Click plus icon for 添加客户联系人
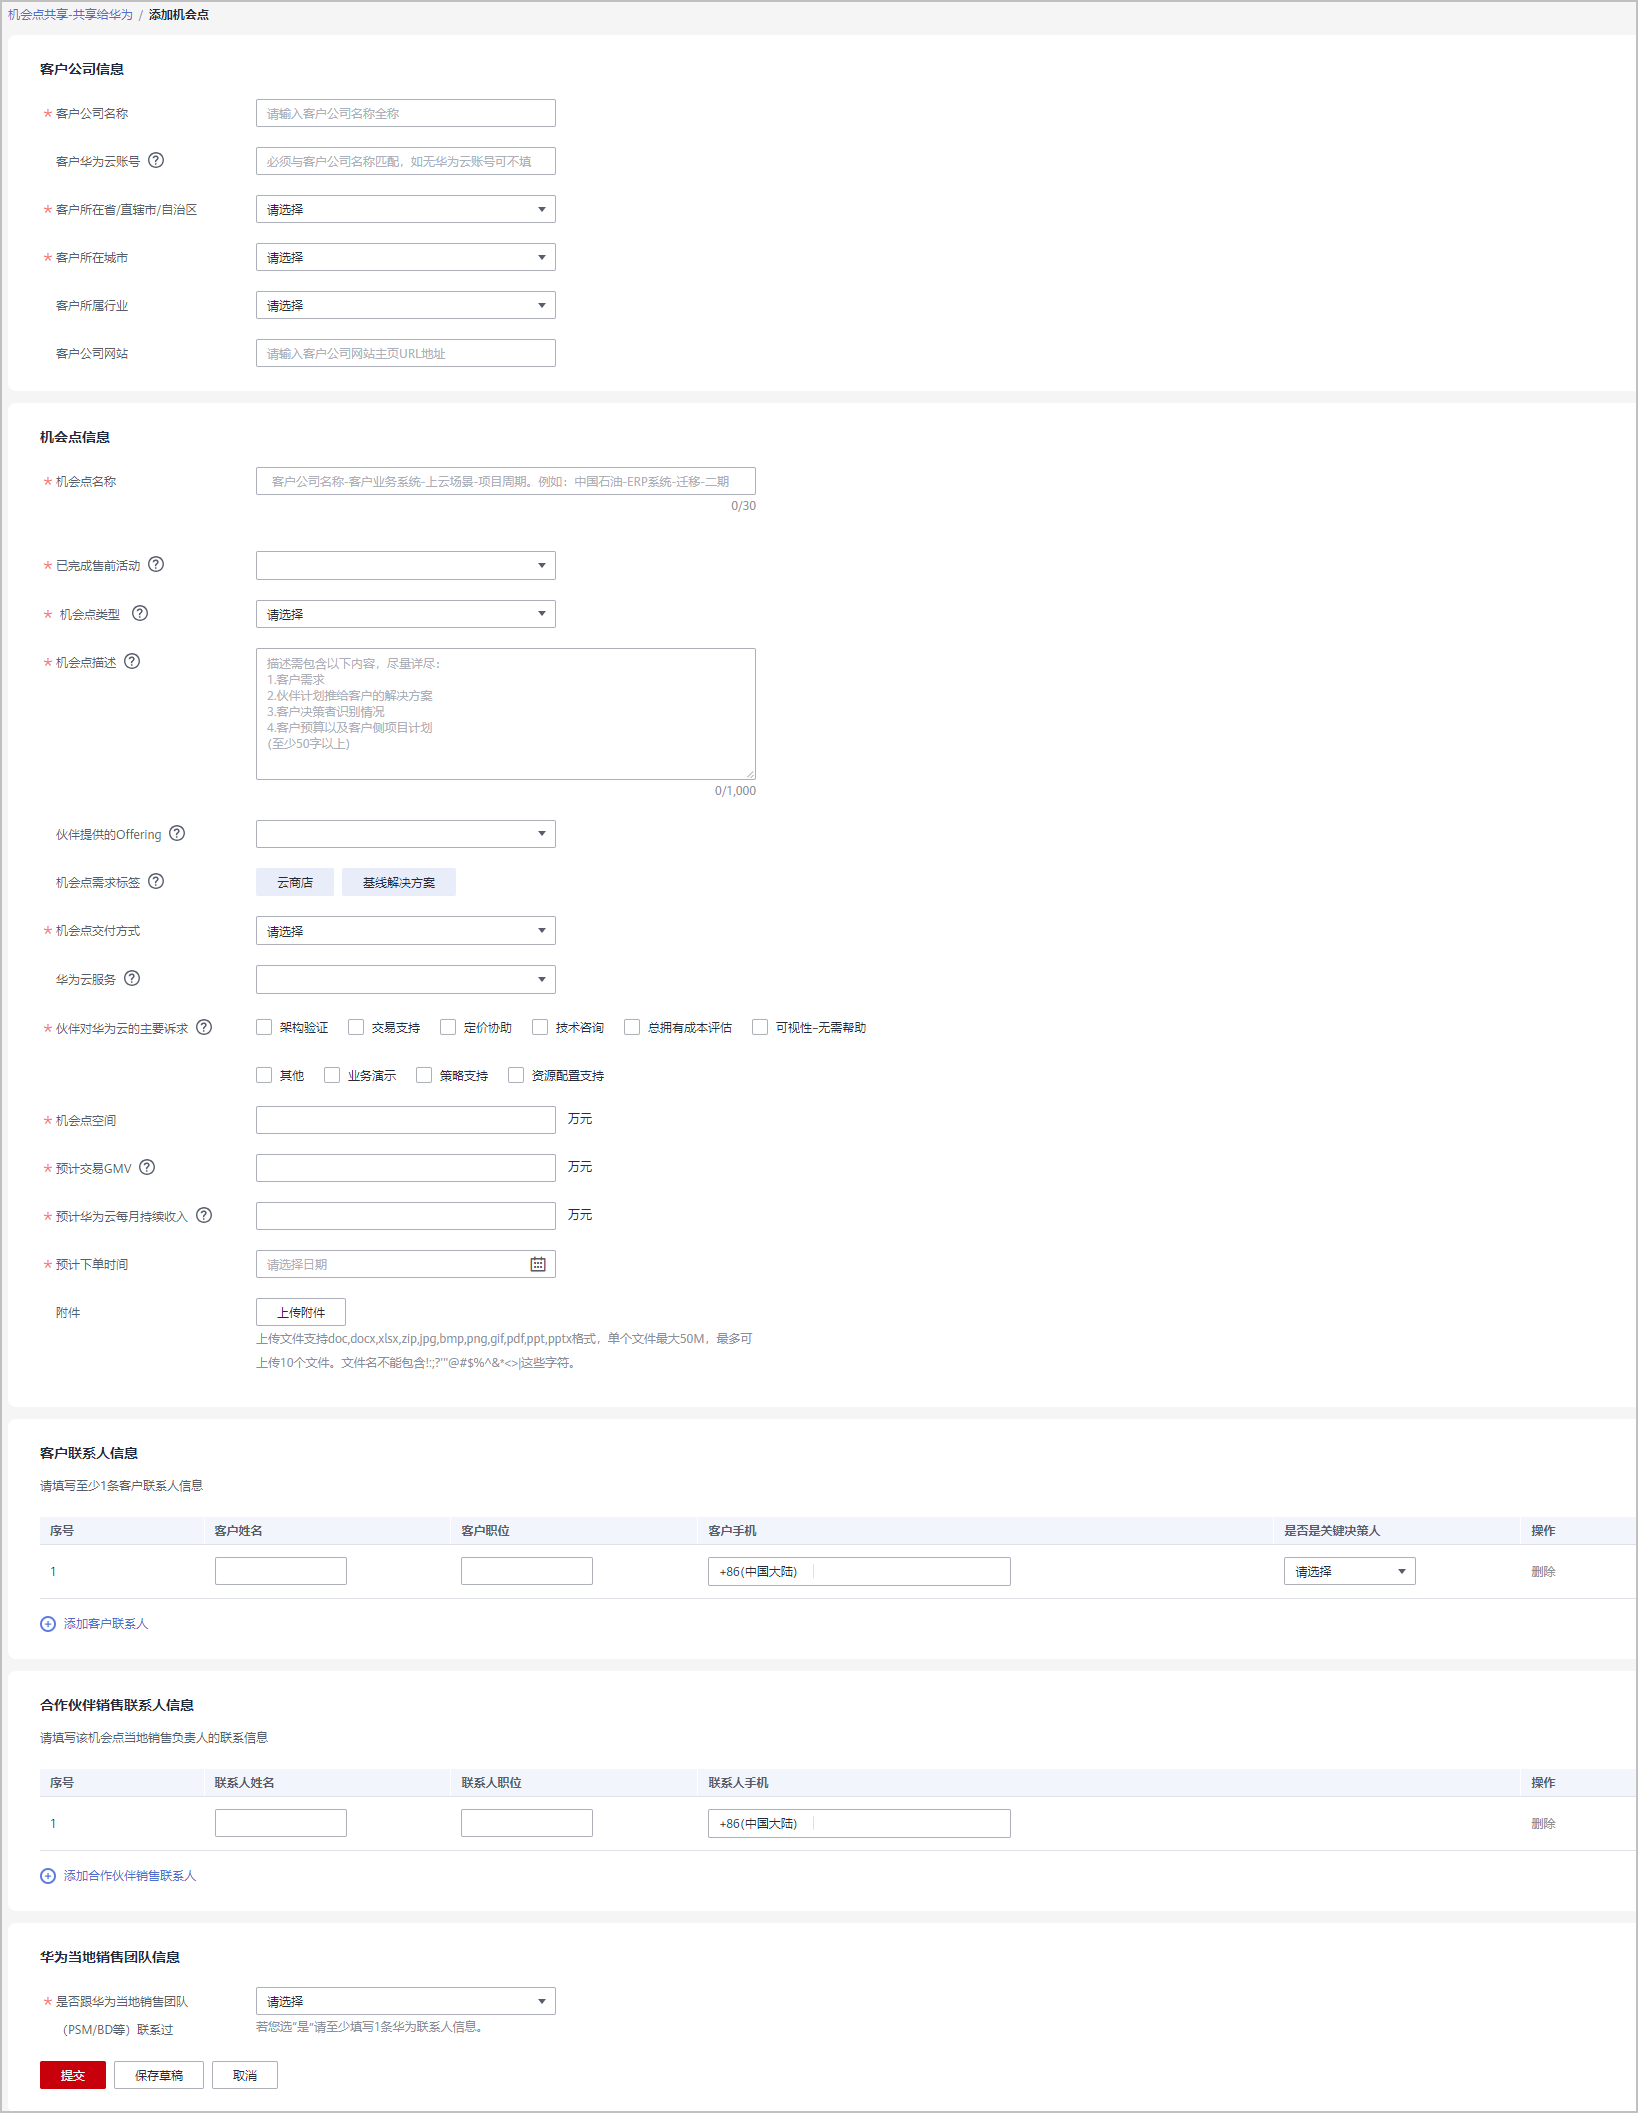The height and width of the screenshot is (2113, 1638). pyautogui.click(x=48, y=1624)
